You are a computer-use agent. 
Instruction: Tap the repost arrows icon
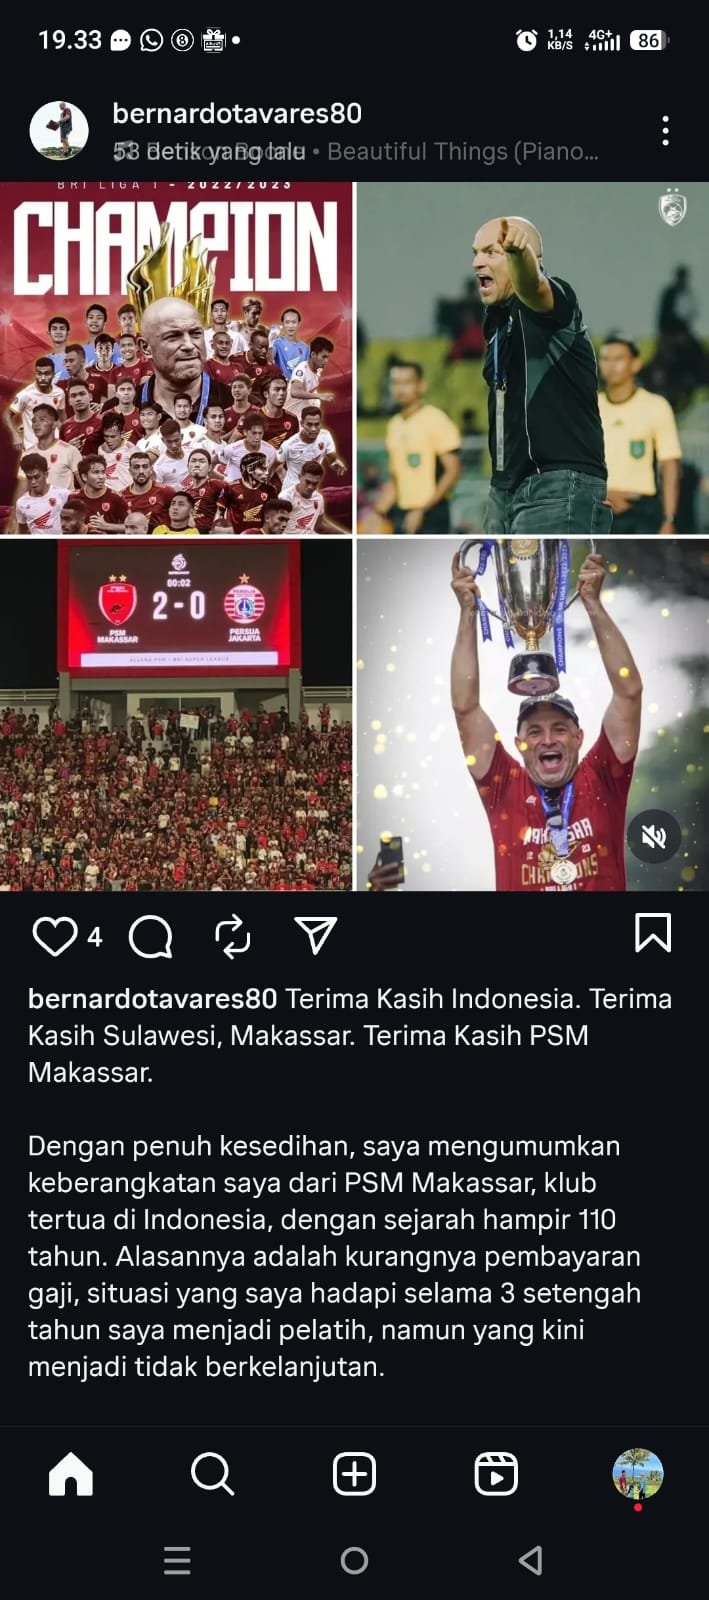tap(233, 937)
